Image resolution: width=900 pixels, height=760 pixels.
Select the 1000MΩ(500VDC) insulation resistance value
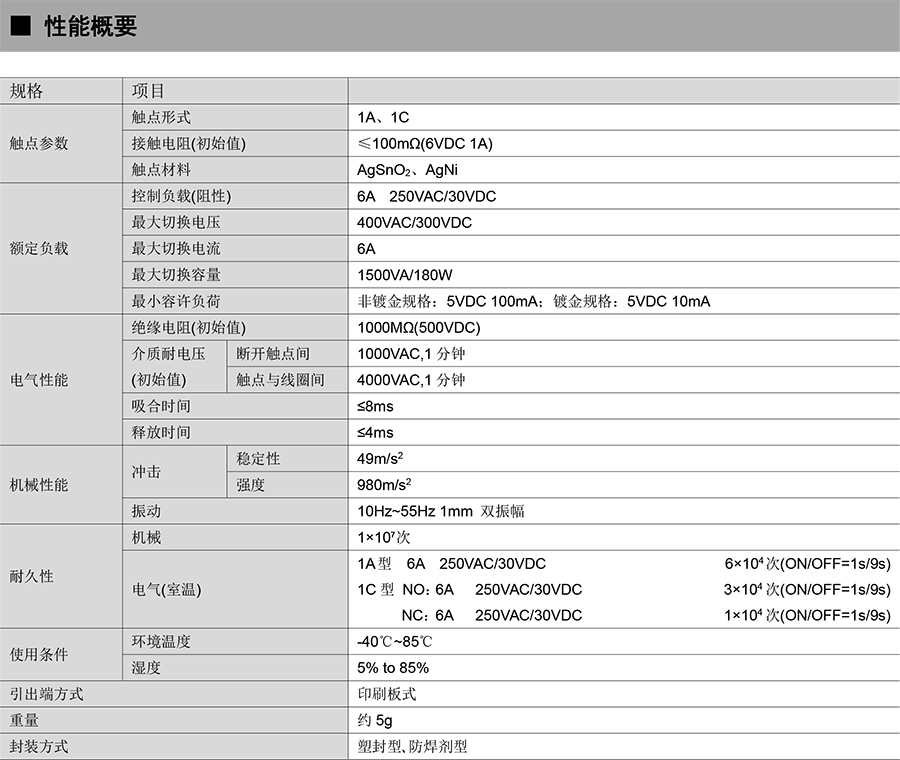[x=419, y=327]
